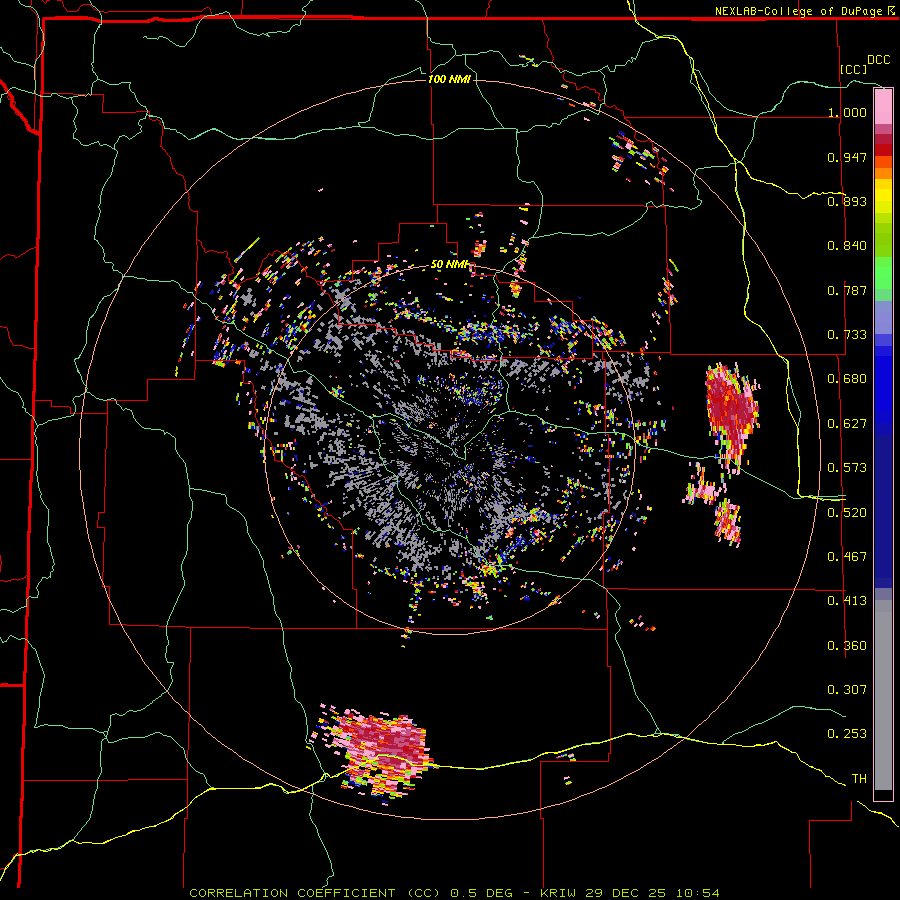The height and width of the screenshot is (900, 900).
Task: Click the 0.733 legend value
Action: 847,335
